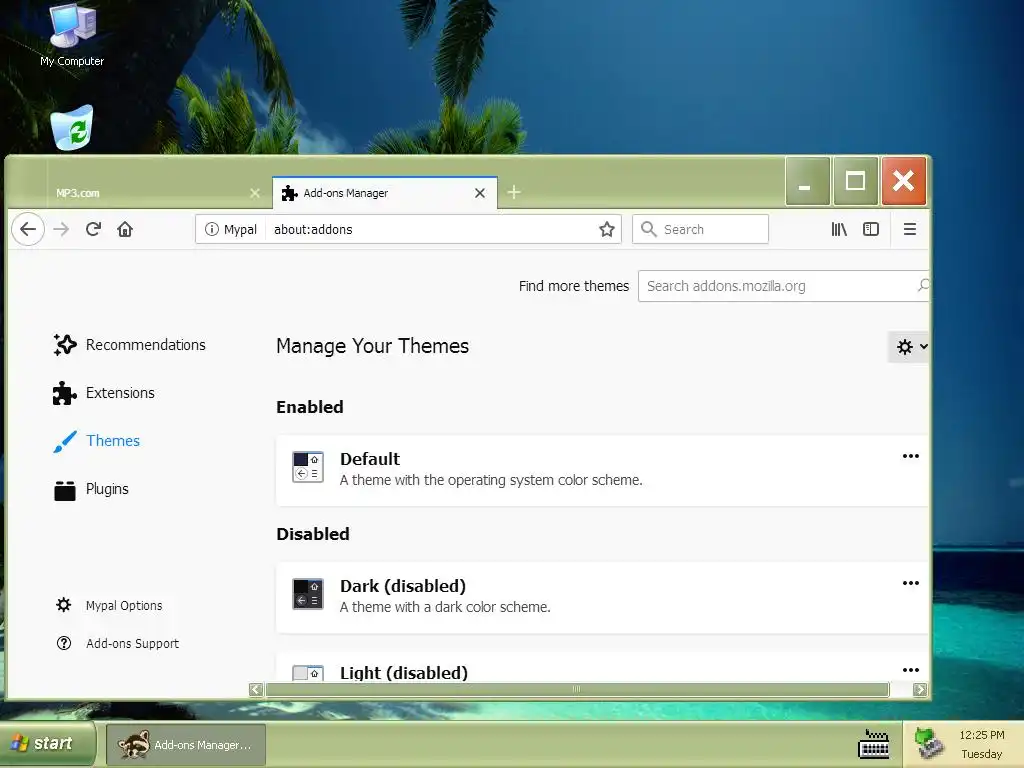This screenshot has height=768, width=1024.
Task: Open the Add-ons Support link
Action: click(x=118, y=643)
